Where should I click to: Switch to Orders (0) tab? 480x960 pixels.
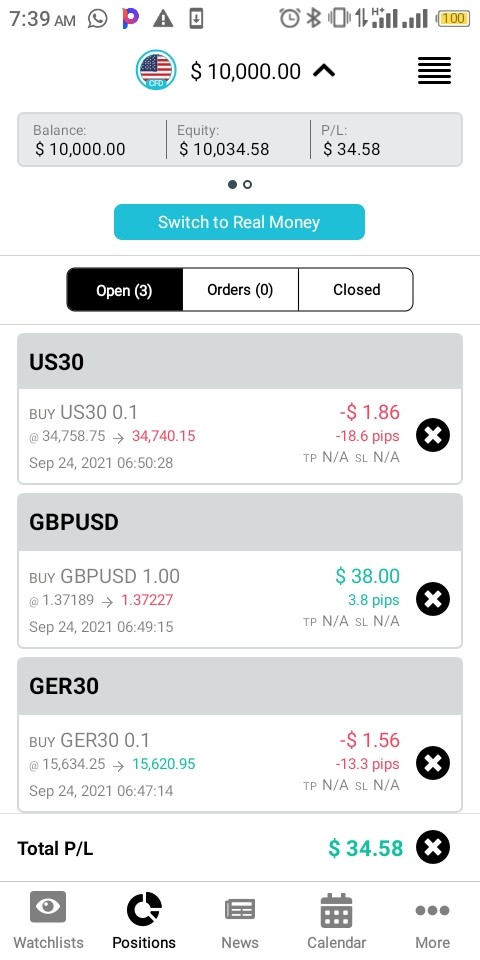(240, 290)
